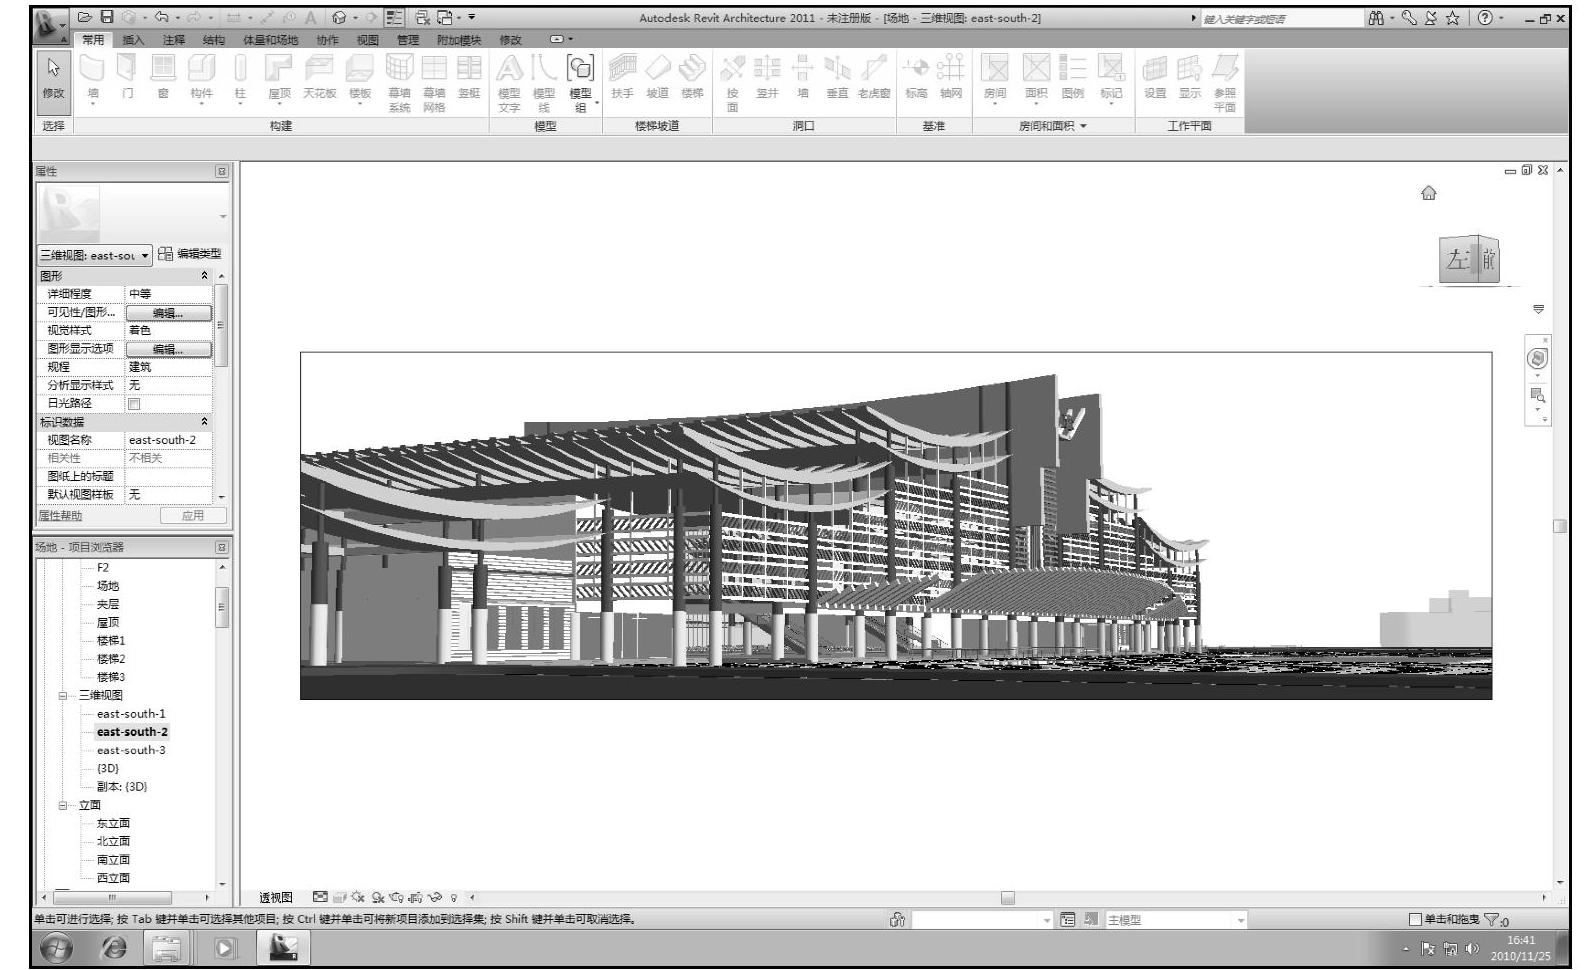Image resolution: width=1586 pixels, height=970 pixels.
Task: Select east-south-1 view in project browser
Action: pyautogui.click(x=131, y=714)
